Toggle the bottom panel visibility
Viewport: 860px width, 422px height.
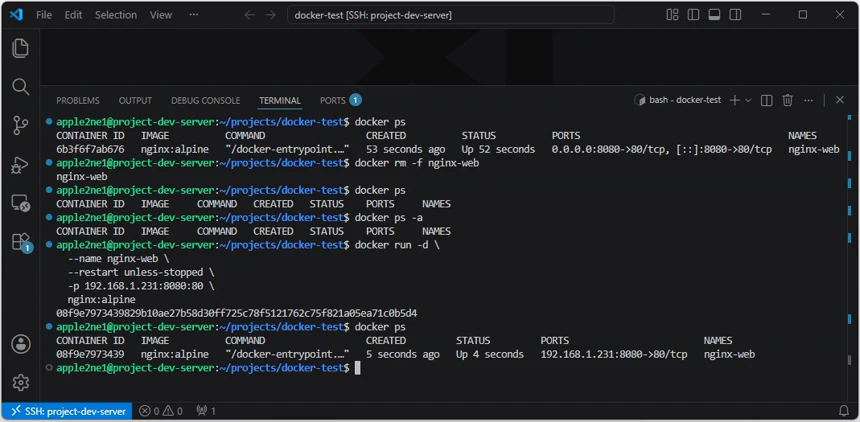click(x=714, y=15)
